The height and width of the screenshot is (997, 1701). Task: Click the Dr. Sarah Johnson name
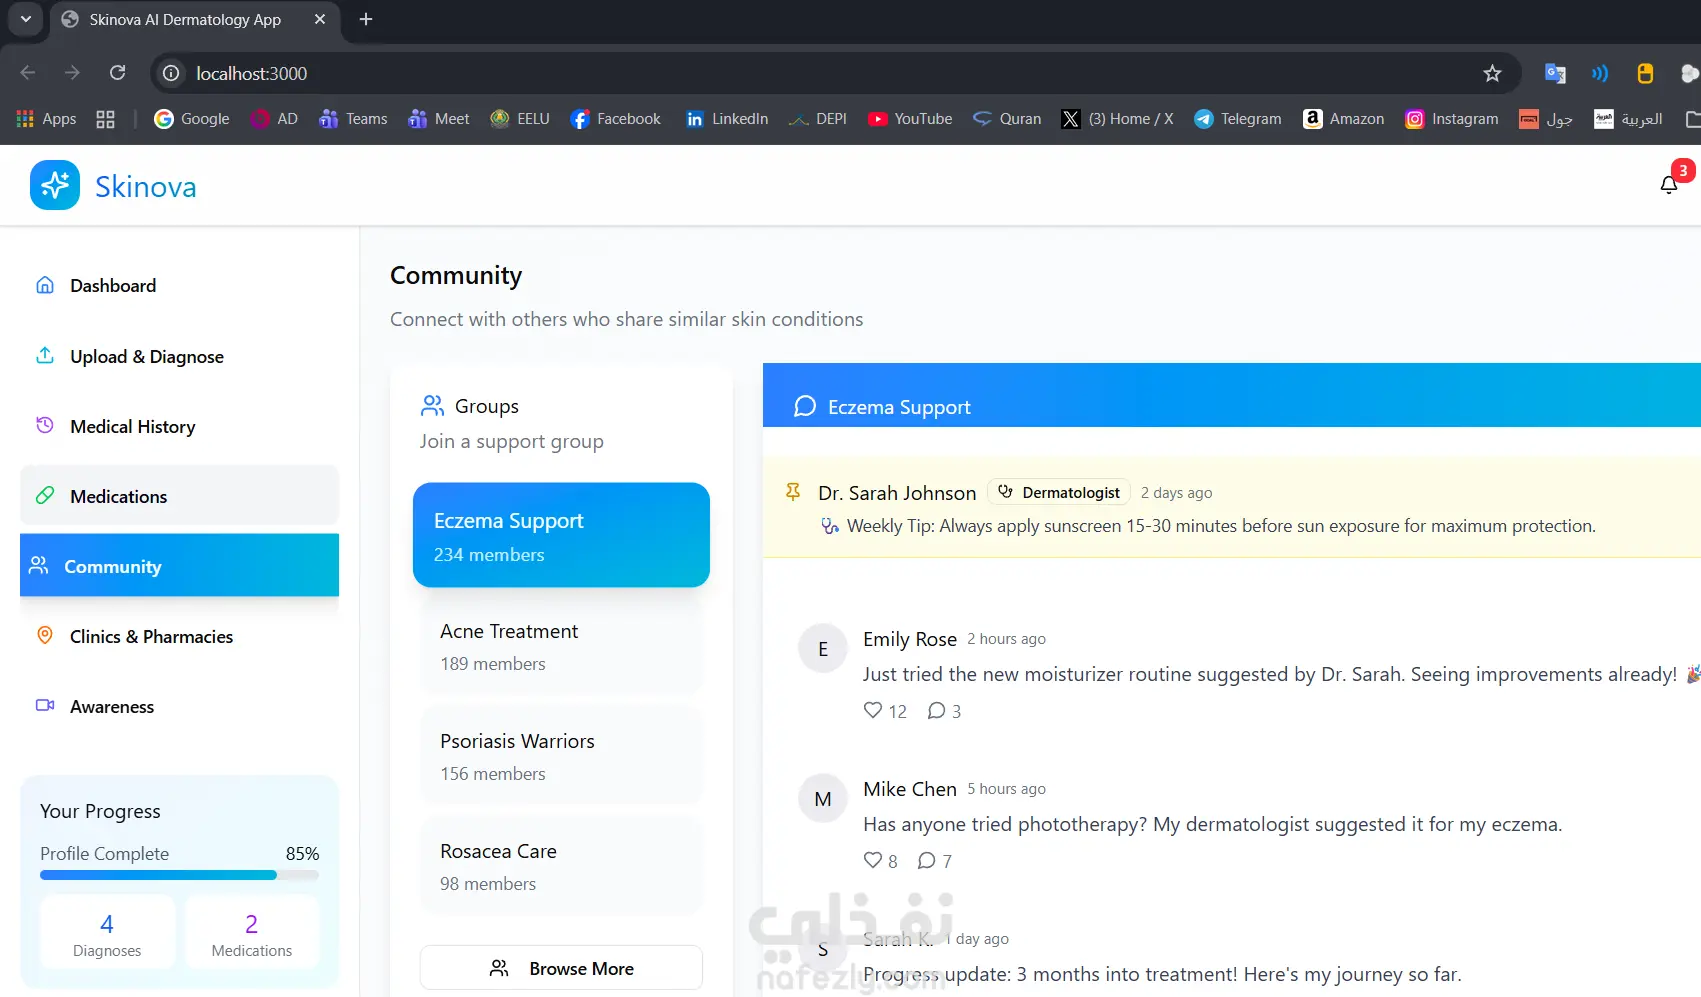tap(897, 493)
